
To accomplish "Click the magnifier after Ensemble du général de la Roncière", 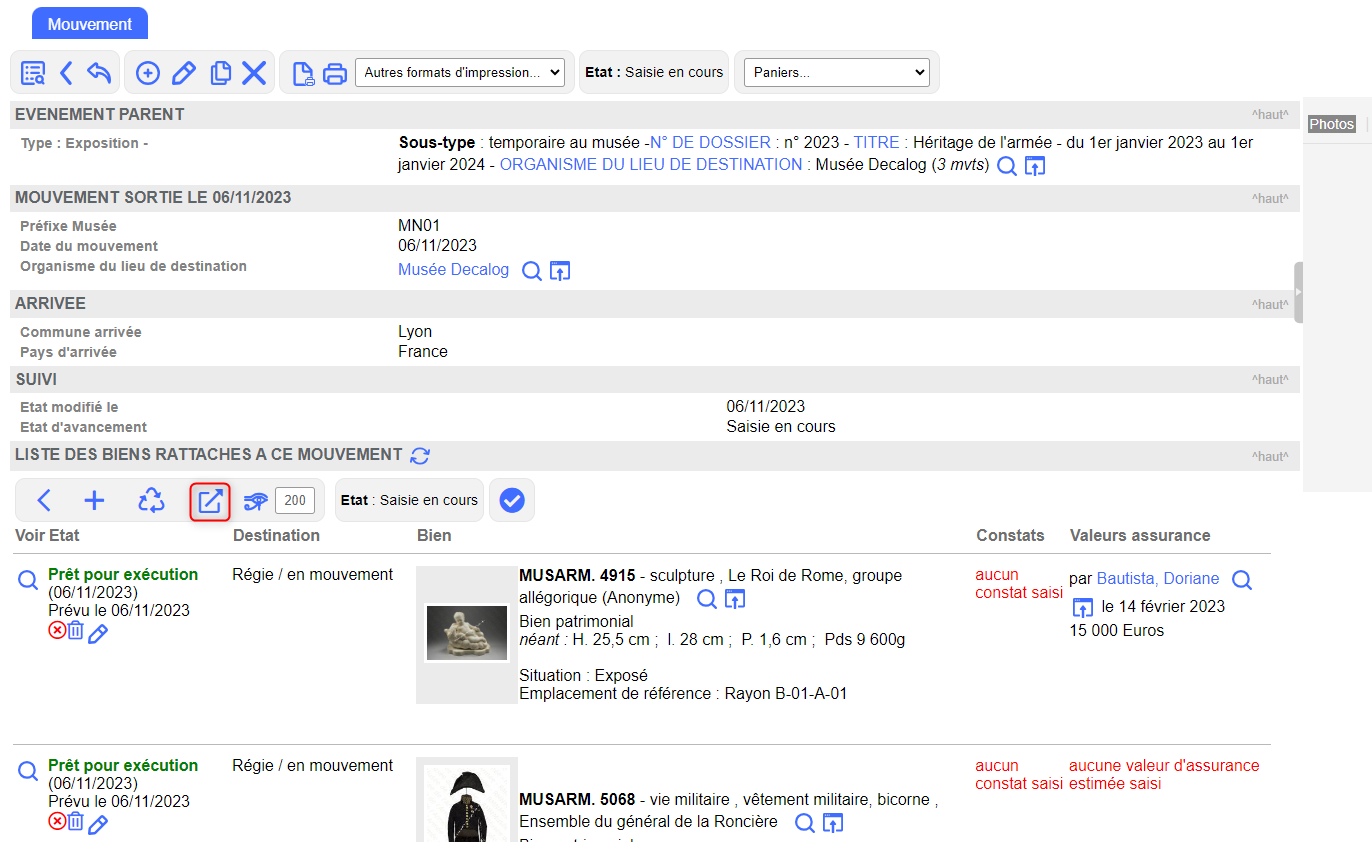I will pos(804,823).
